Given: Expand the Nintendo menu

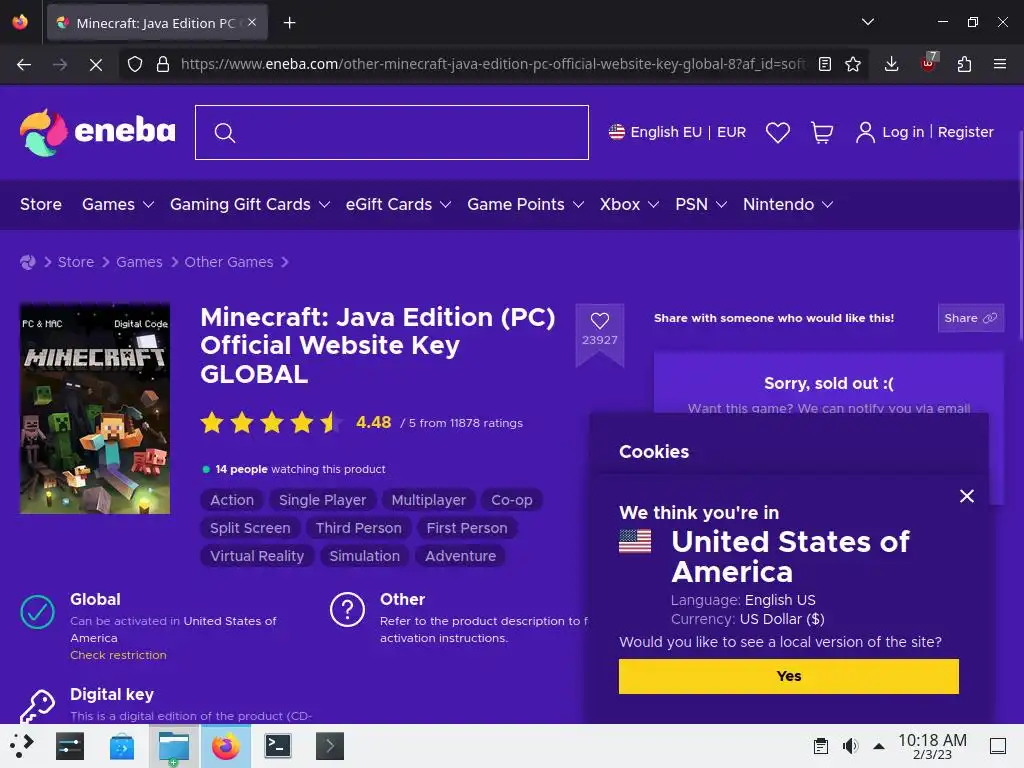Looking at the screenshot, I should coord(788,204).
